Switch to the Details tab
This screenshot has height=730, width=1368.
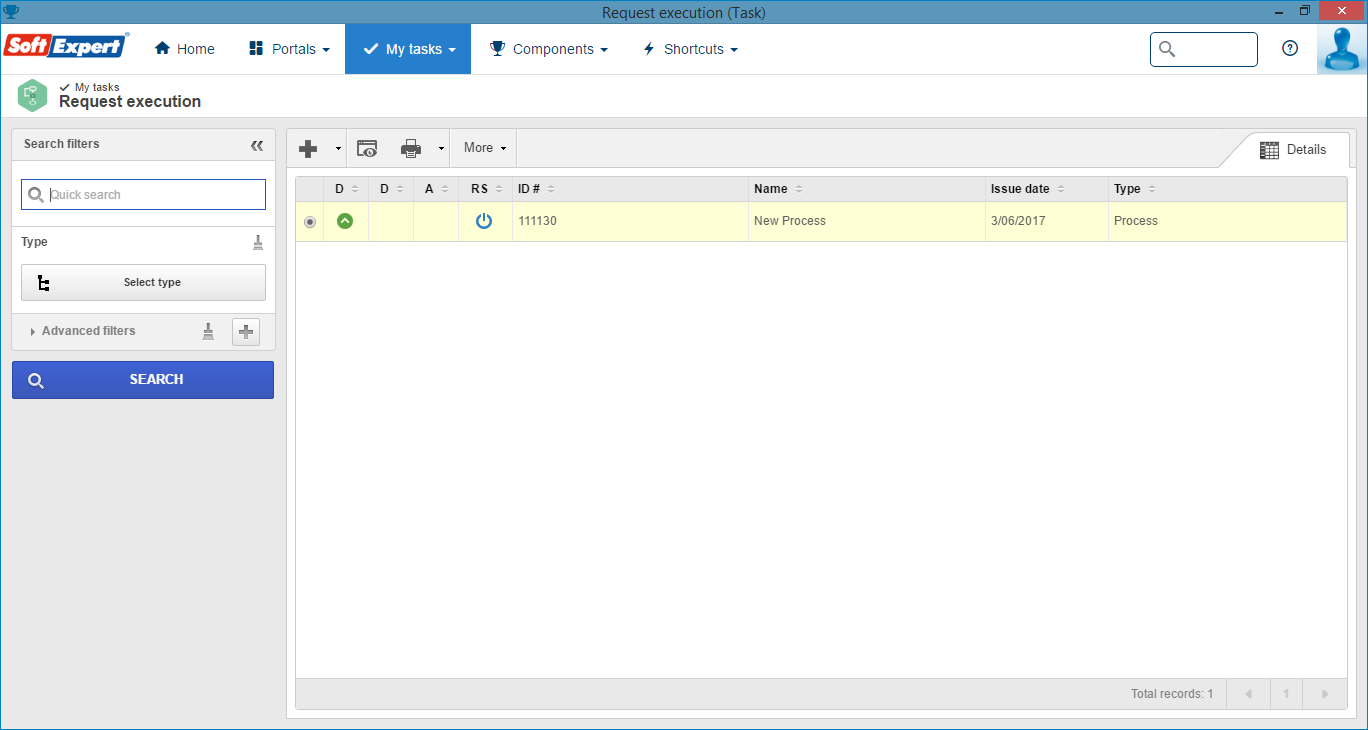(x=1293, y=150)
